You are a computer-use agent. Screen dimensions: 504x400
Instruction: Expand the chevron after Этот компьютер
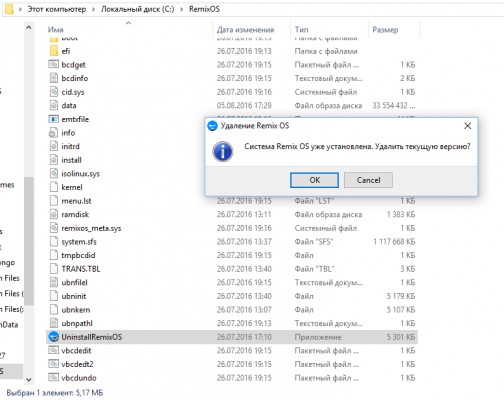(x=93, y=9)
